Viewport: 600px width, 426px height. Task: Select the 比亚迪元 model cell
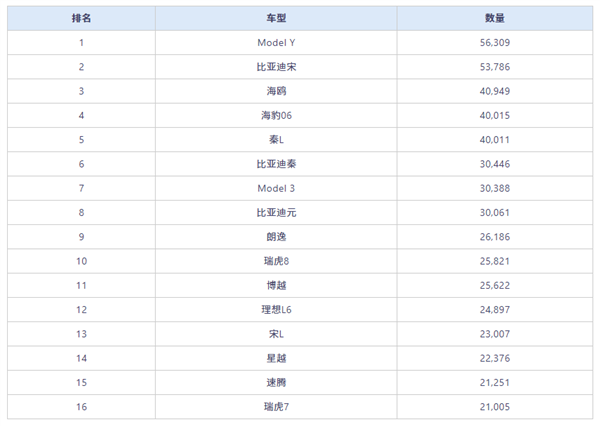point(275,213)
